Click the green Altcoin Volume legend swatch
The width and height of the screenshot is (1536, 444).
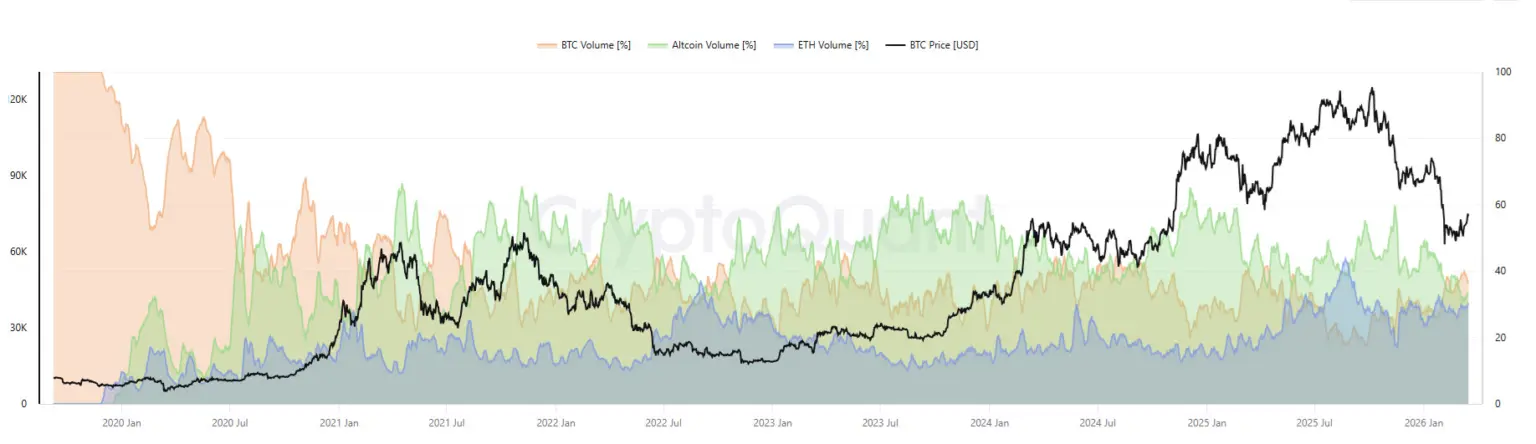point(658,45)
